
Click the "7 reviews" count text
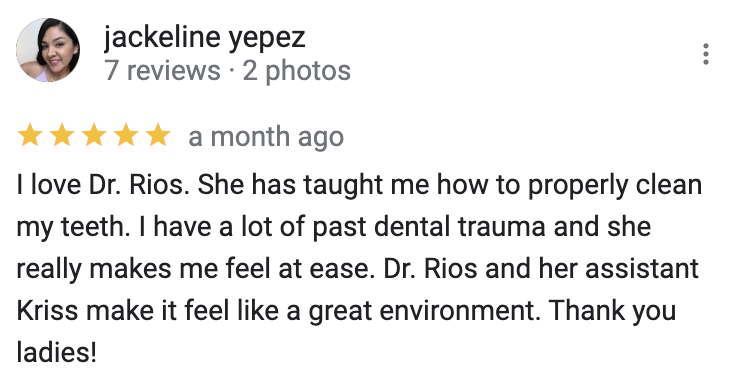pyautogui.click(x=162, y=70)
